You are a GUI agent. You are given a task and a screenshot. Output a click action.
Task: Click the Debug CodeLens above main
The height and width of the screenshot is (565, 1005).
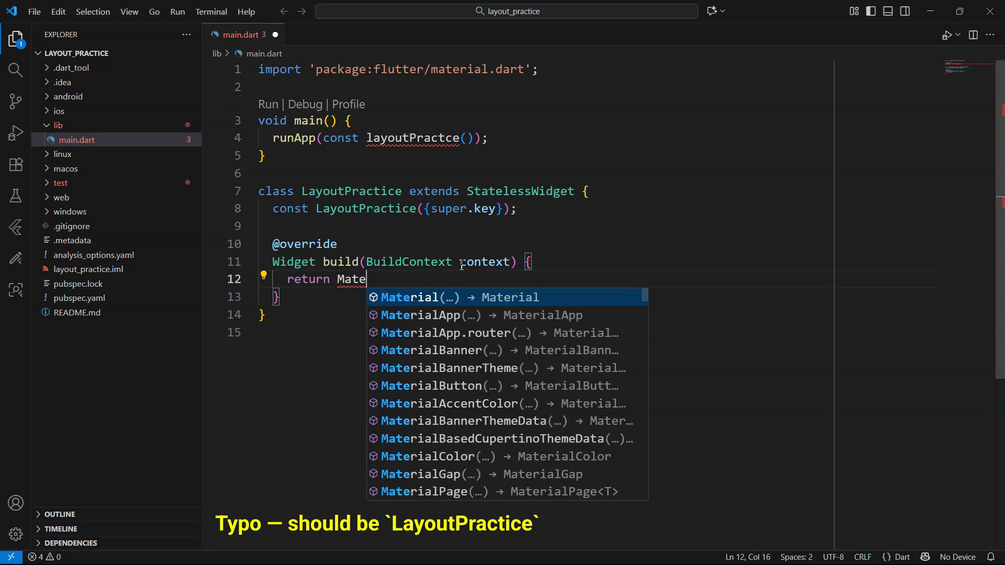point(305,104)
